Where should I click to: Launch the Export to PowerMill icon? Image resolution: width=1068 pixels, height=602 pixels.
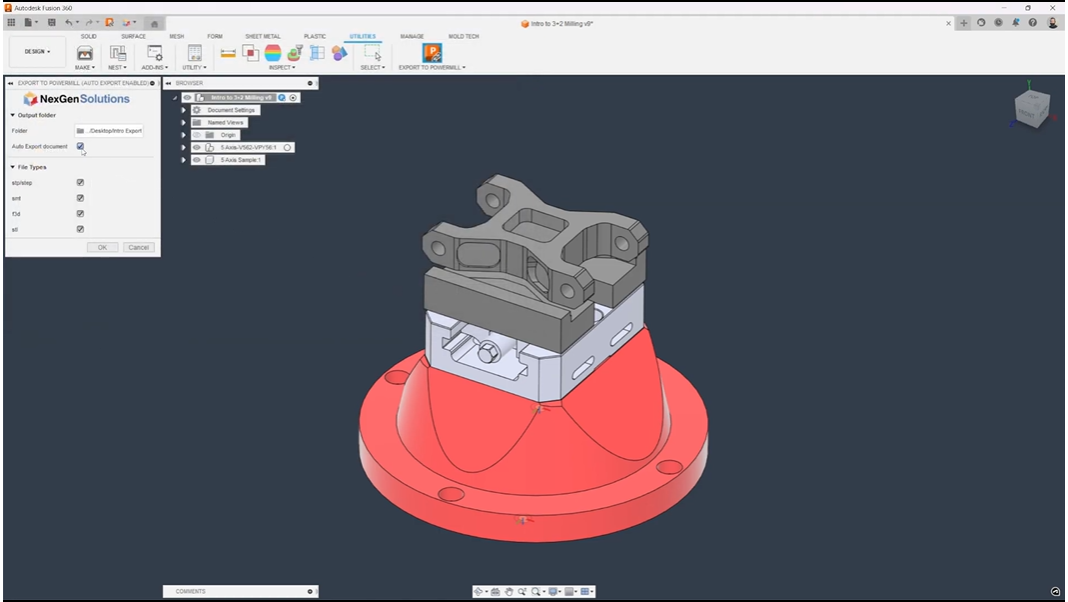coord(432,53)
